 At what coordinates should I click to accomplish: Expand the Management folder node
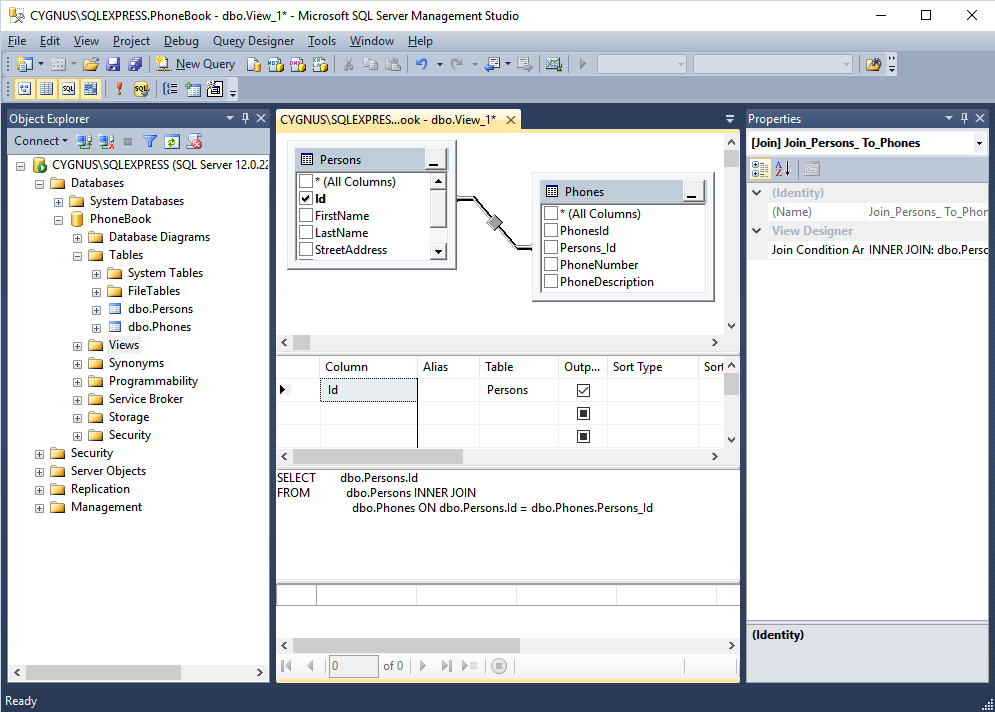(39, 508)
